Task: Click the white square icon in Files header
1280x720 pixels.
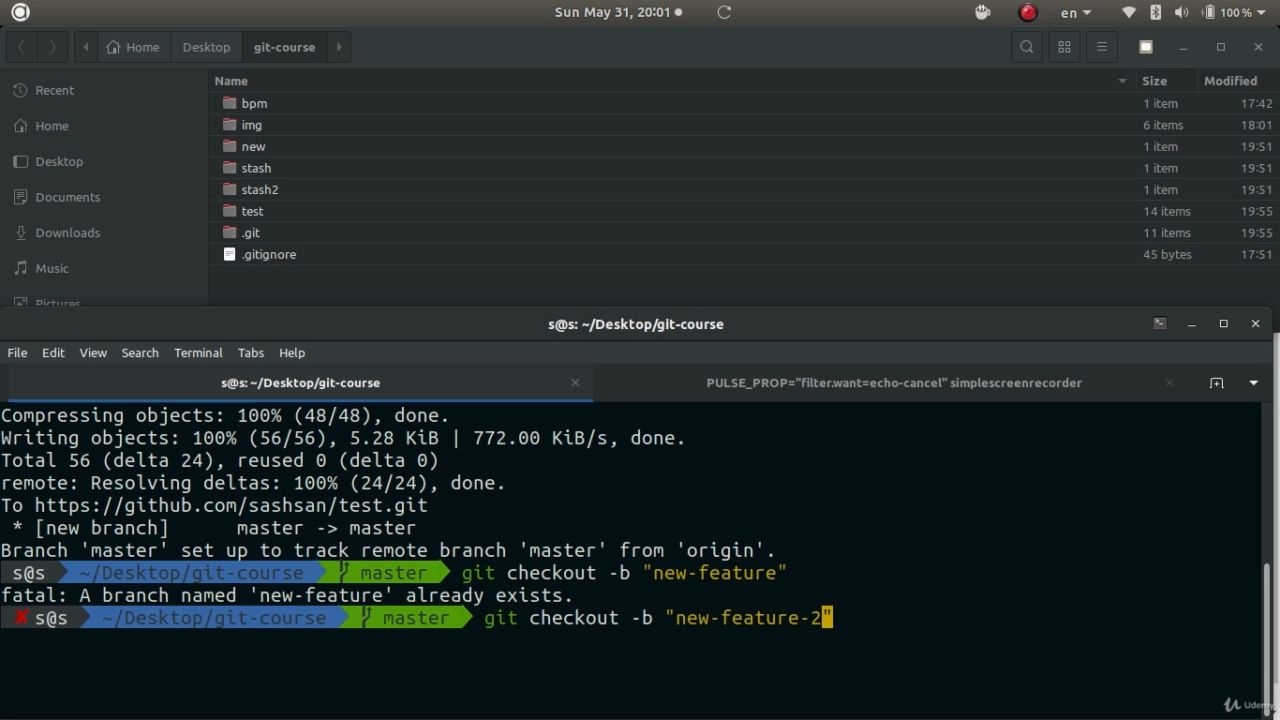Action: coord(1146,47)
